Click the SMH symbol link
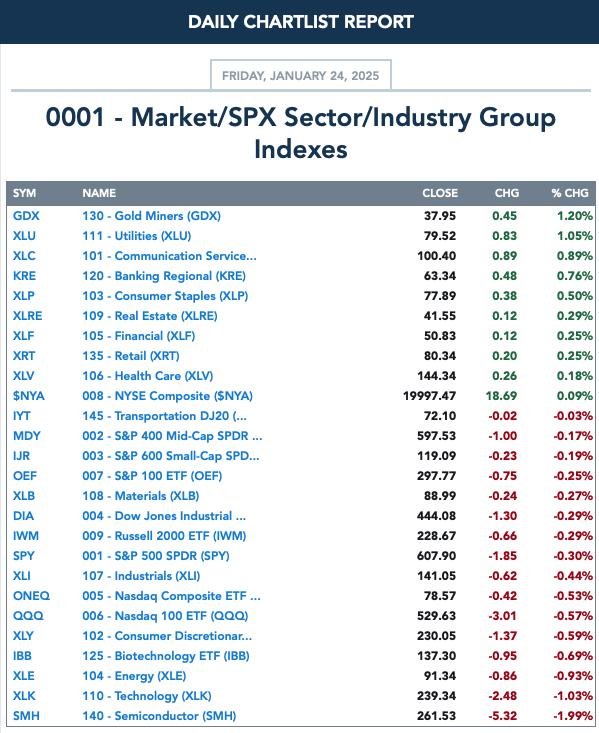The width and height of the screenshot is (599, 733). (26, 716)
